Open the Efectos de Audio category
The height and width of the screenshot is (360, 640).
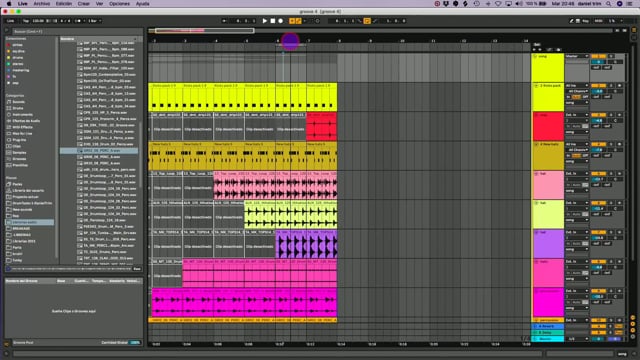click(x=25, y=121)
